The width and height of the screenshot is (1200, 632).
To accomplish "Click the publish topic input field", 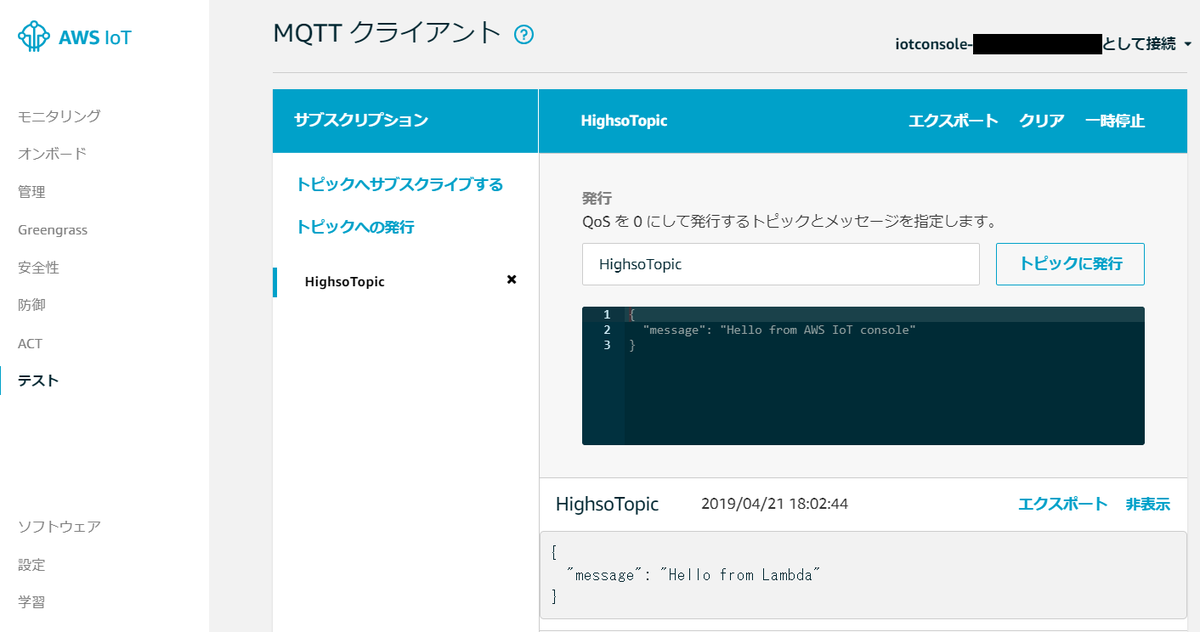I will (781, 264).
